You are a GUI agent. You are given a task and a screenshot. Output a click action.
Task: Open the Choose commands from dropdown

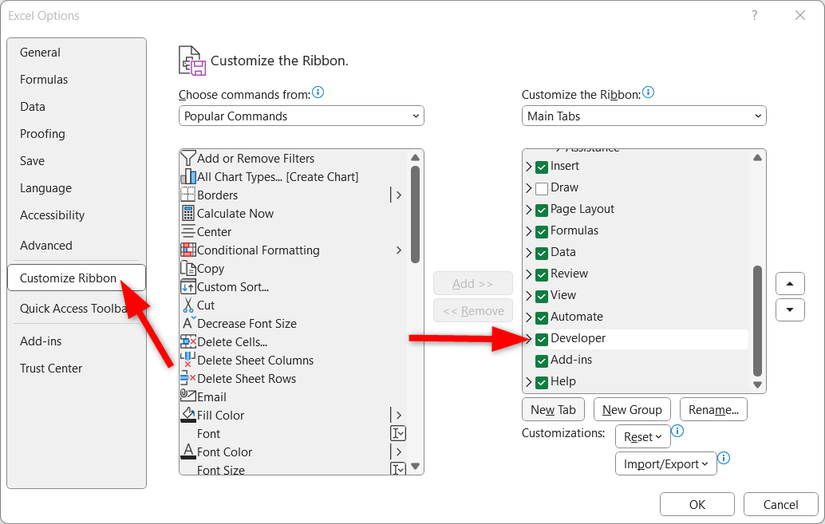(x=301, y=116)
